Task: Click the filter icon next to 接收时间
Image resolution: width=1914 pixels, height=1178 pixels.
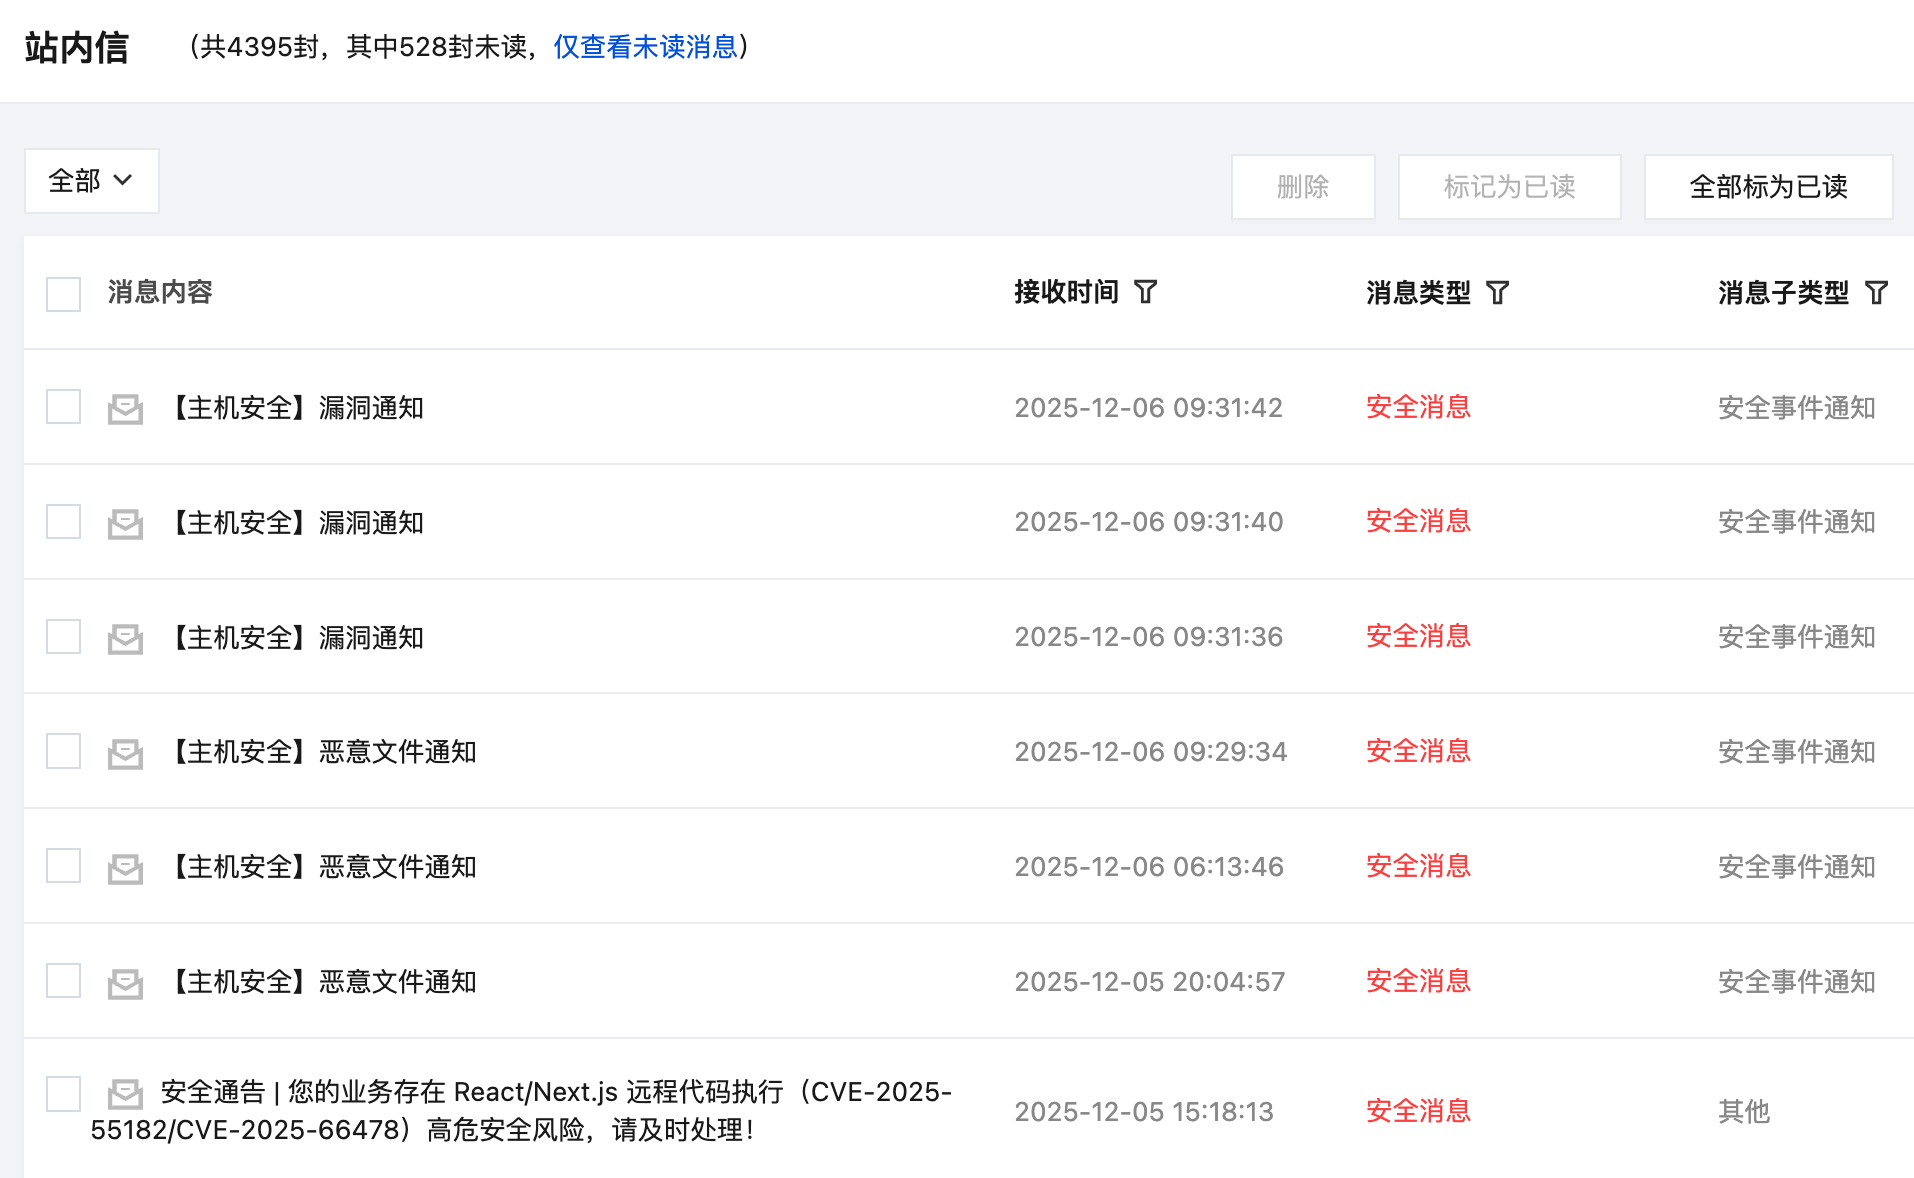Action: coord(1145,292)
